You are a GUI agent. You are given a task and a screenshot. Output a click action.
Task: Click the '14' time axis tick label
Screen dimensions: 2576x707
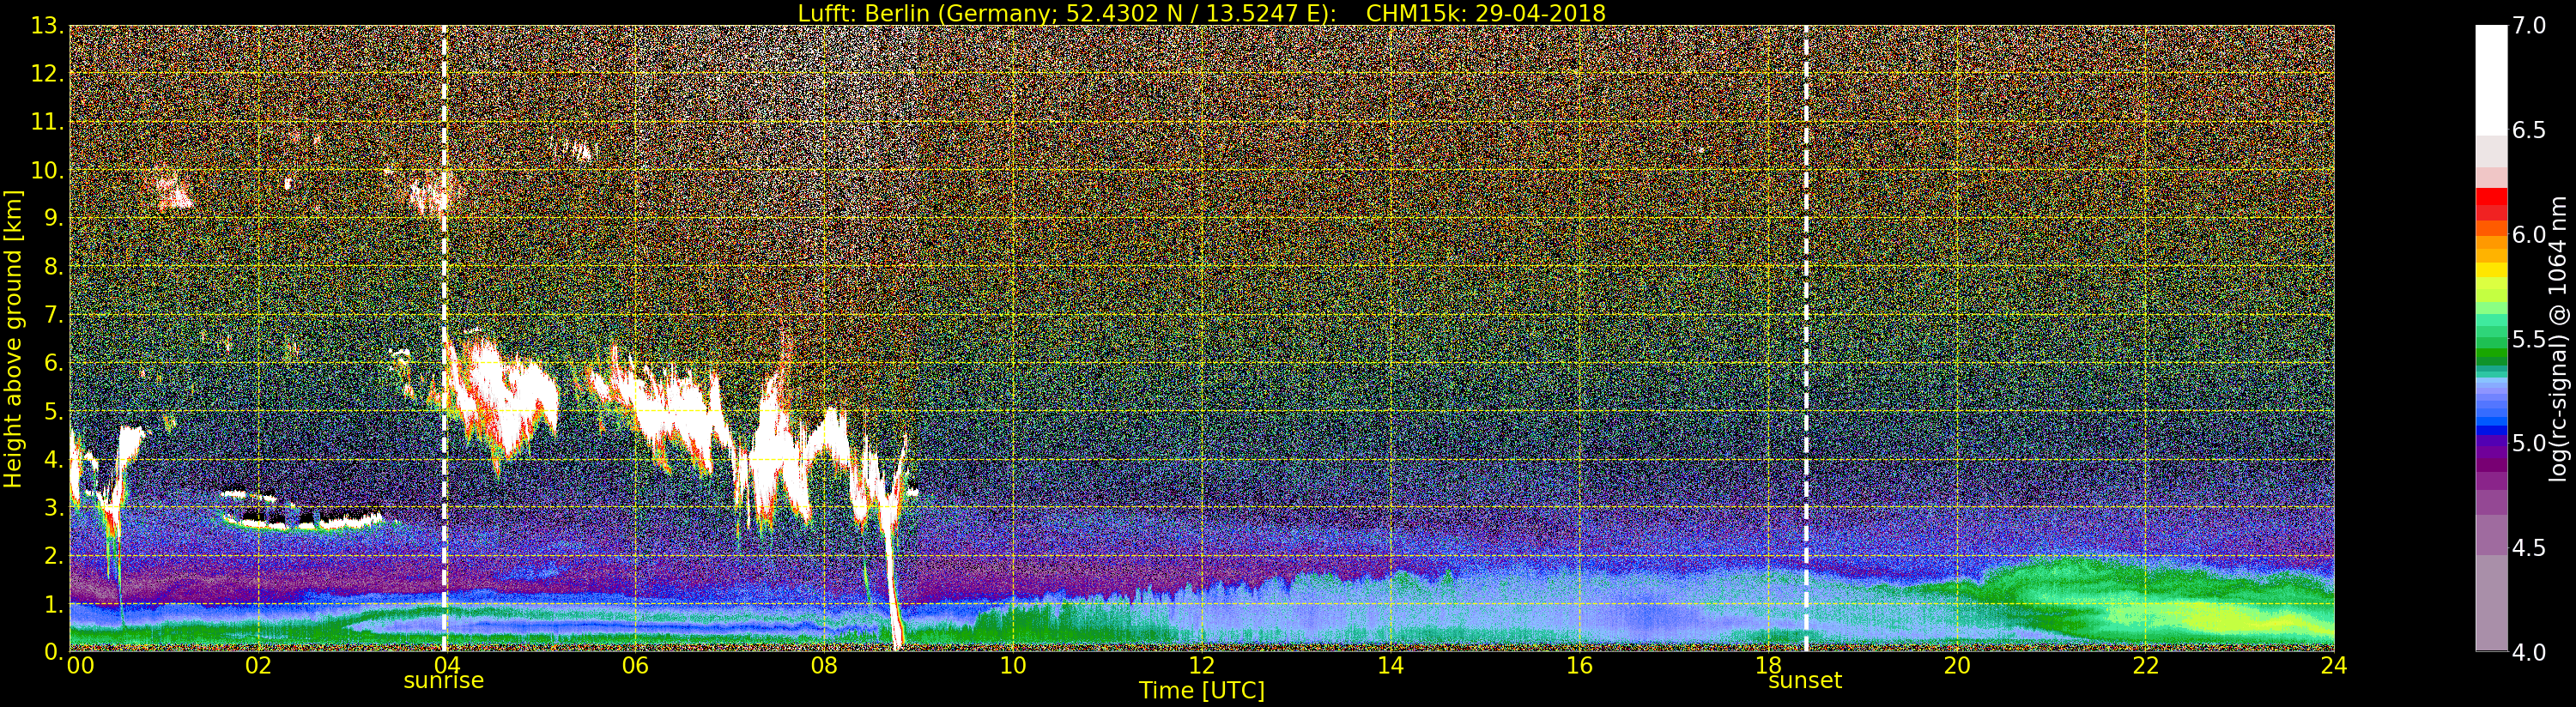click(x=1390, y=665)
